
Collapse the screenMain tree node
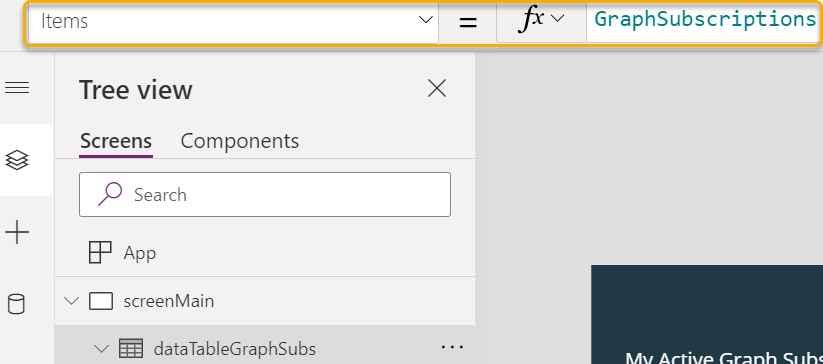pos(71,301)
